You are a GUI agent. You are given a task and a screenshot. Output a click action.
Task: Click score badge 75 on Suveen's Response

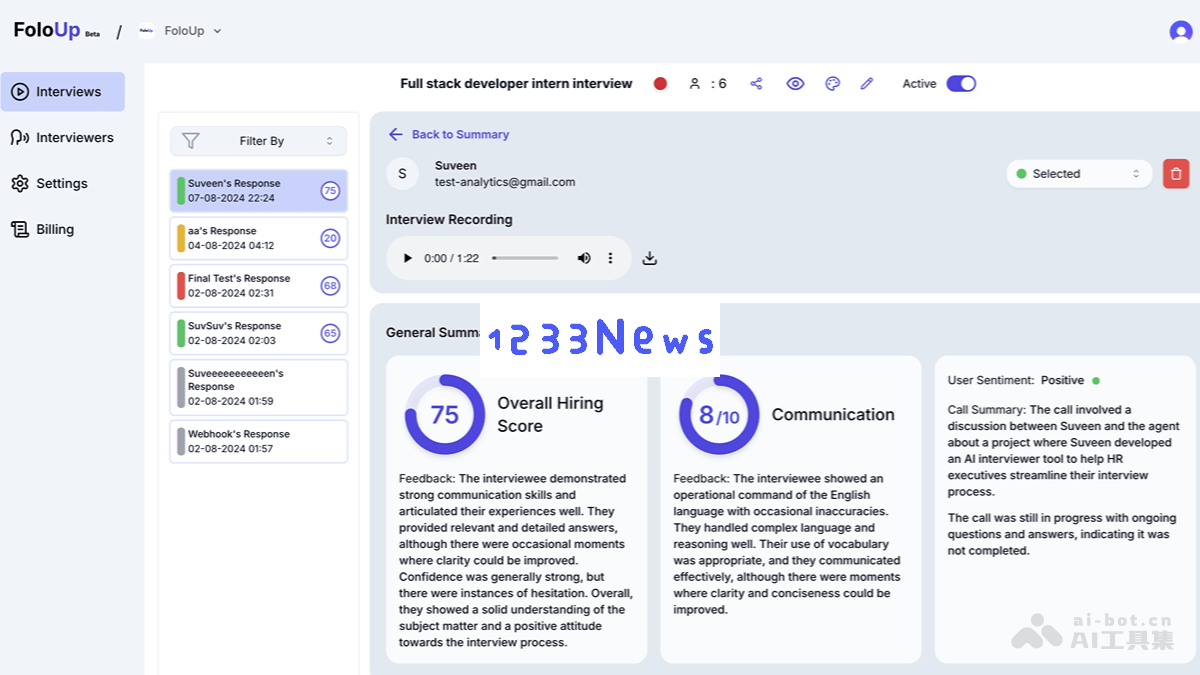tap(330, 191)
